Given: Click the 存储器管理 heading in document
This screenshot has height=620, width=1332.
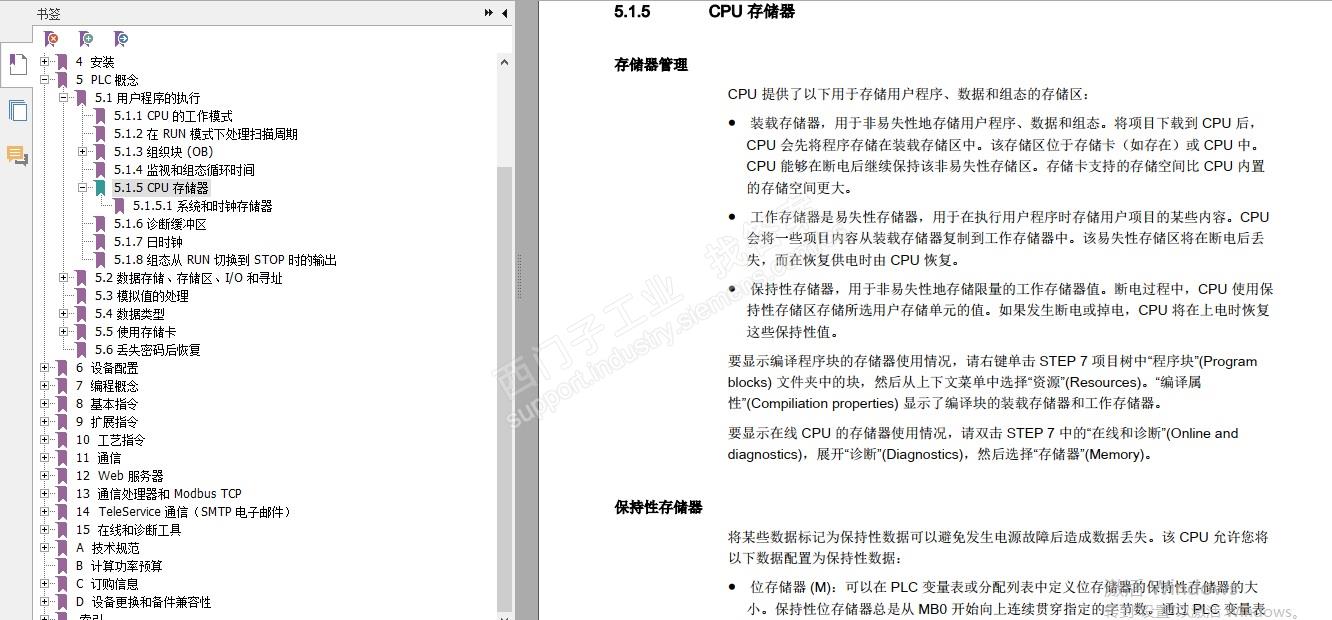Looking at the screenshot, I should pos(651,65).
